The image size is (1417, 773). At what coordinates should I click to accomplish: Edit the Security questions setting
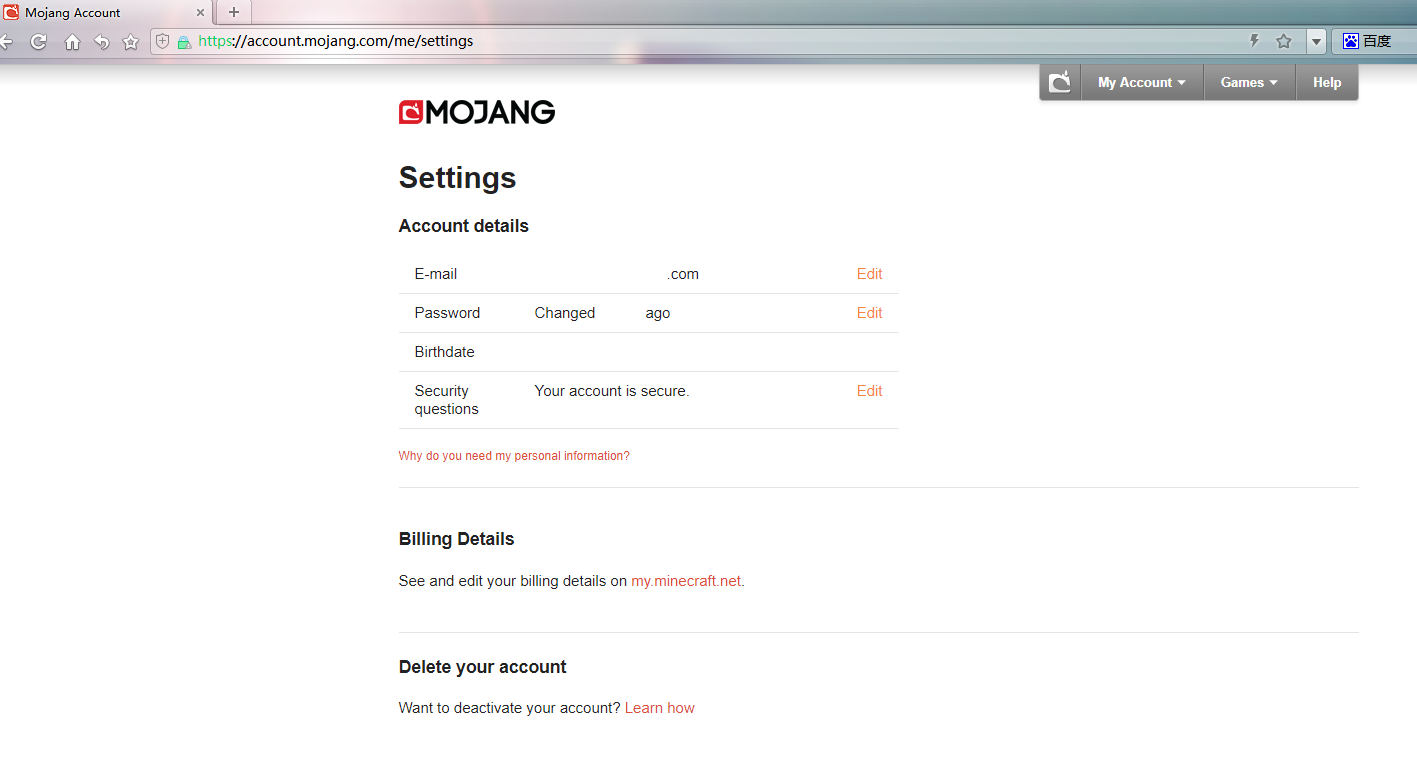click(x=869, y=391)
